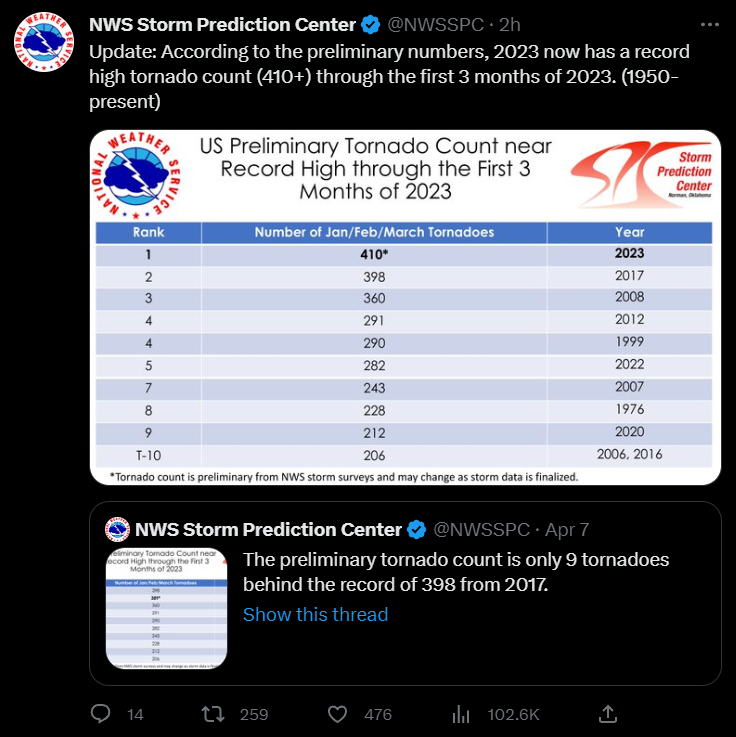The height and width of the screenshot is (737, 736).
Task: Click the quoted tweet's small NWS avatar
Action: click(x=118, y=529)
